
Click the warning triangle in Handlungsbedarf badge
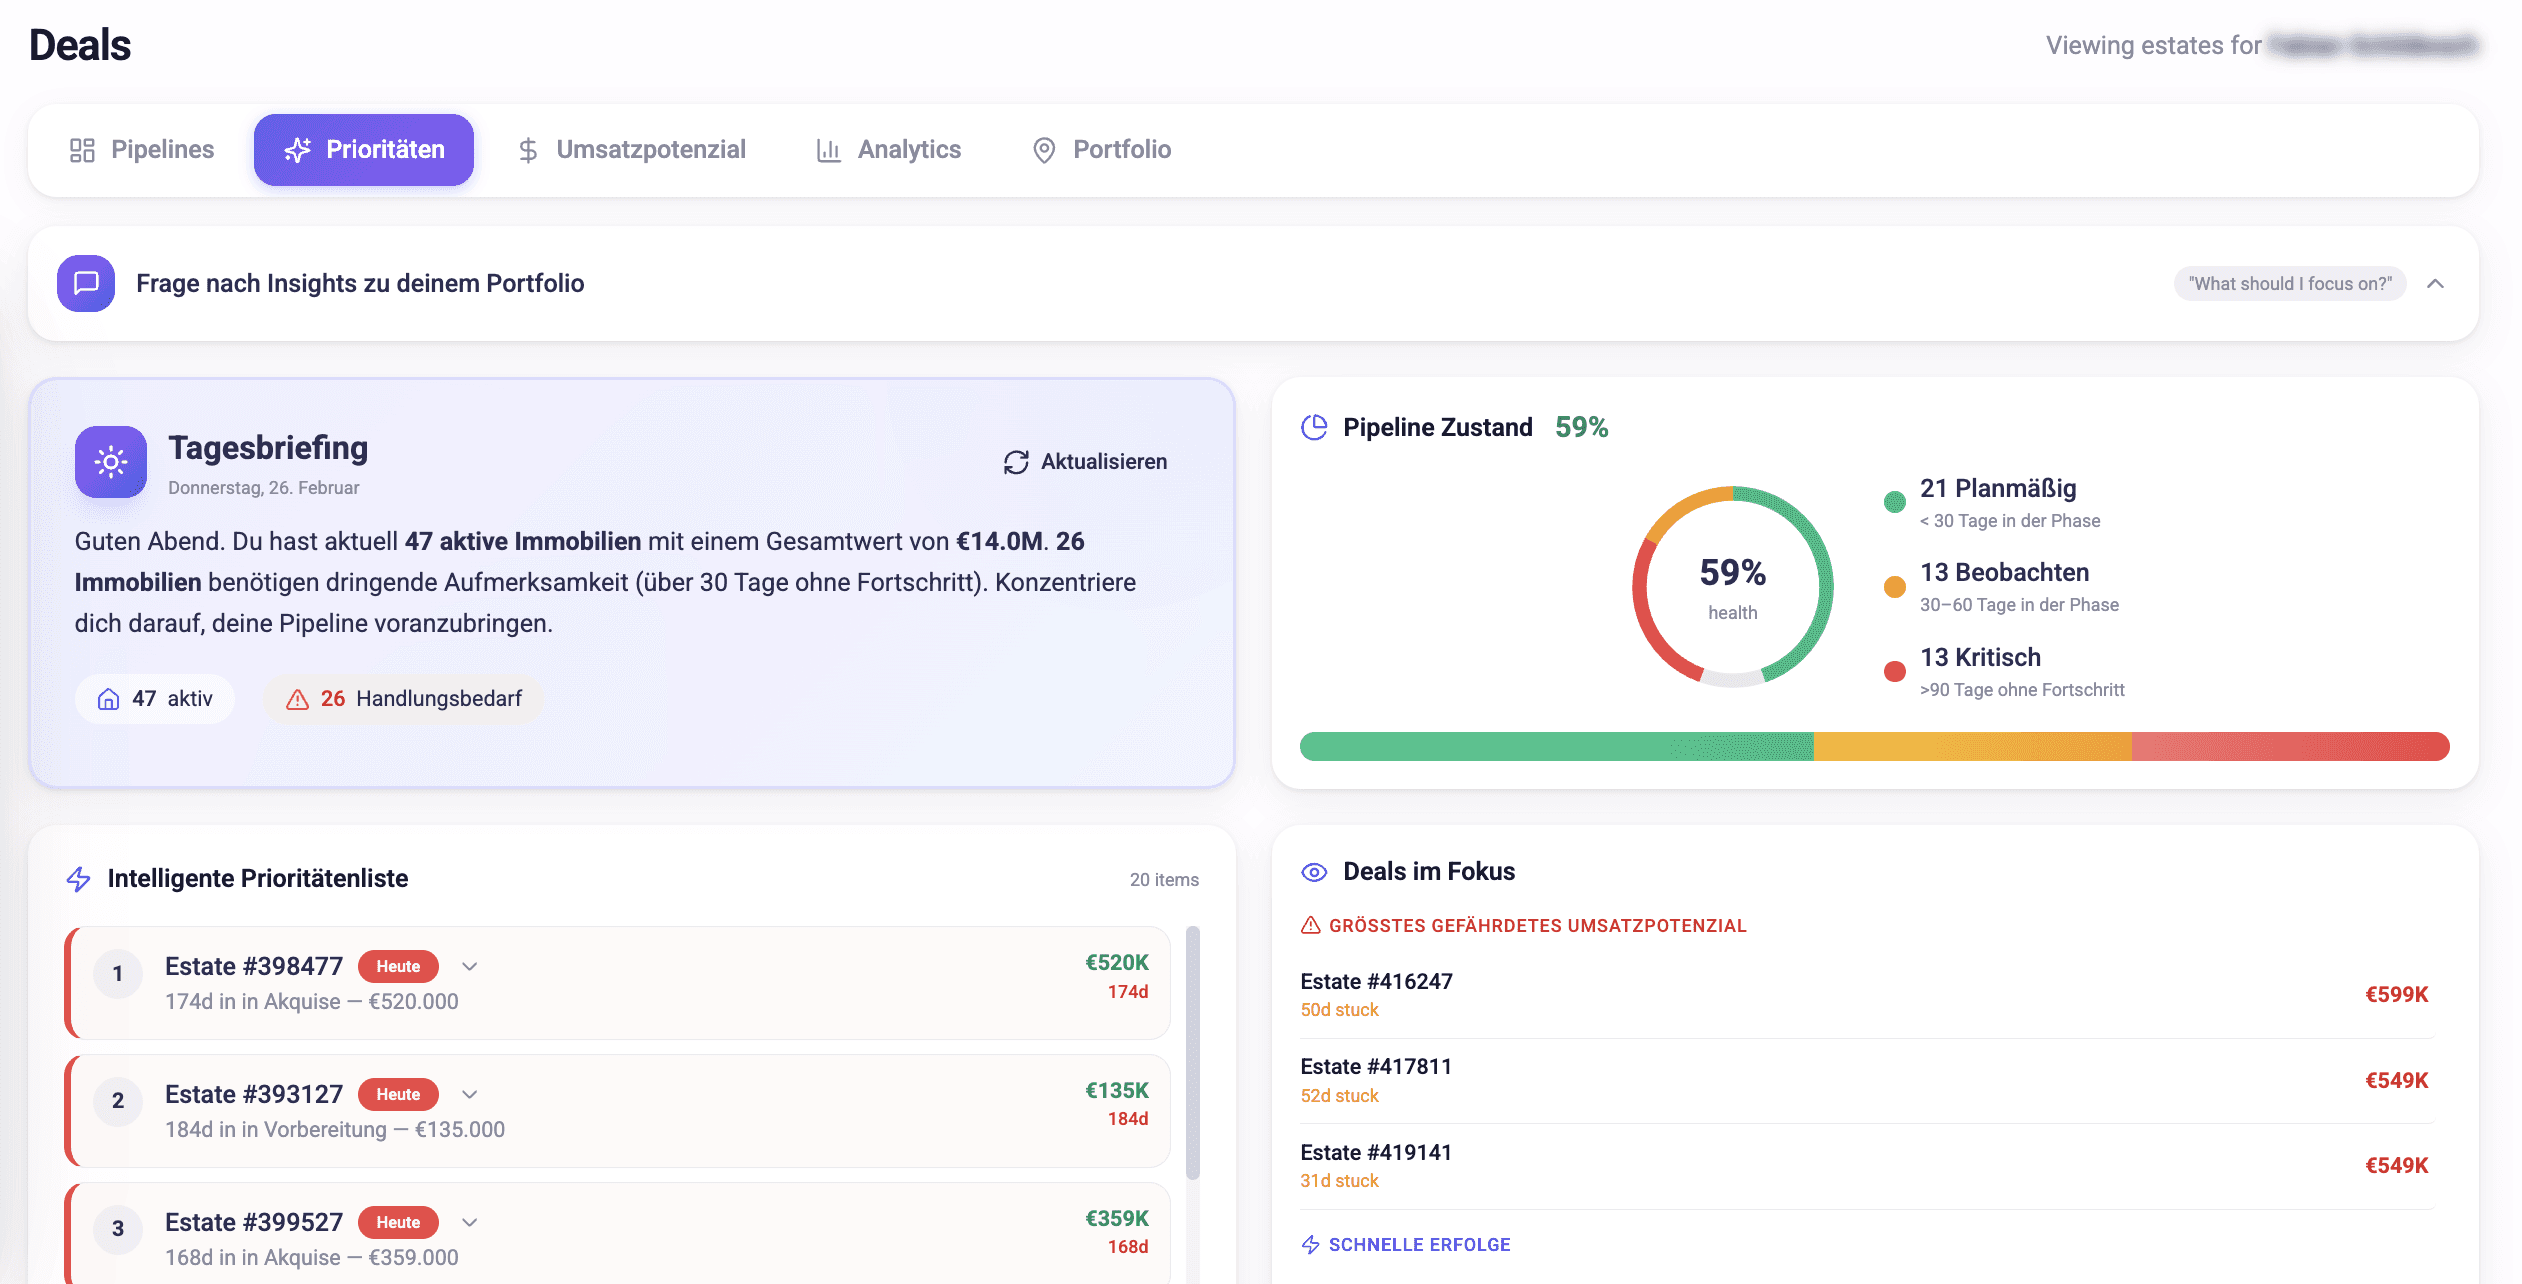coord(297,699)
